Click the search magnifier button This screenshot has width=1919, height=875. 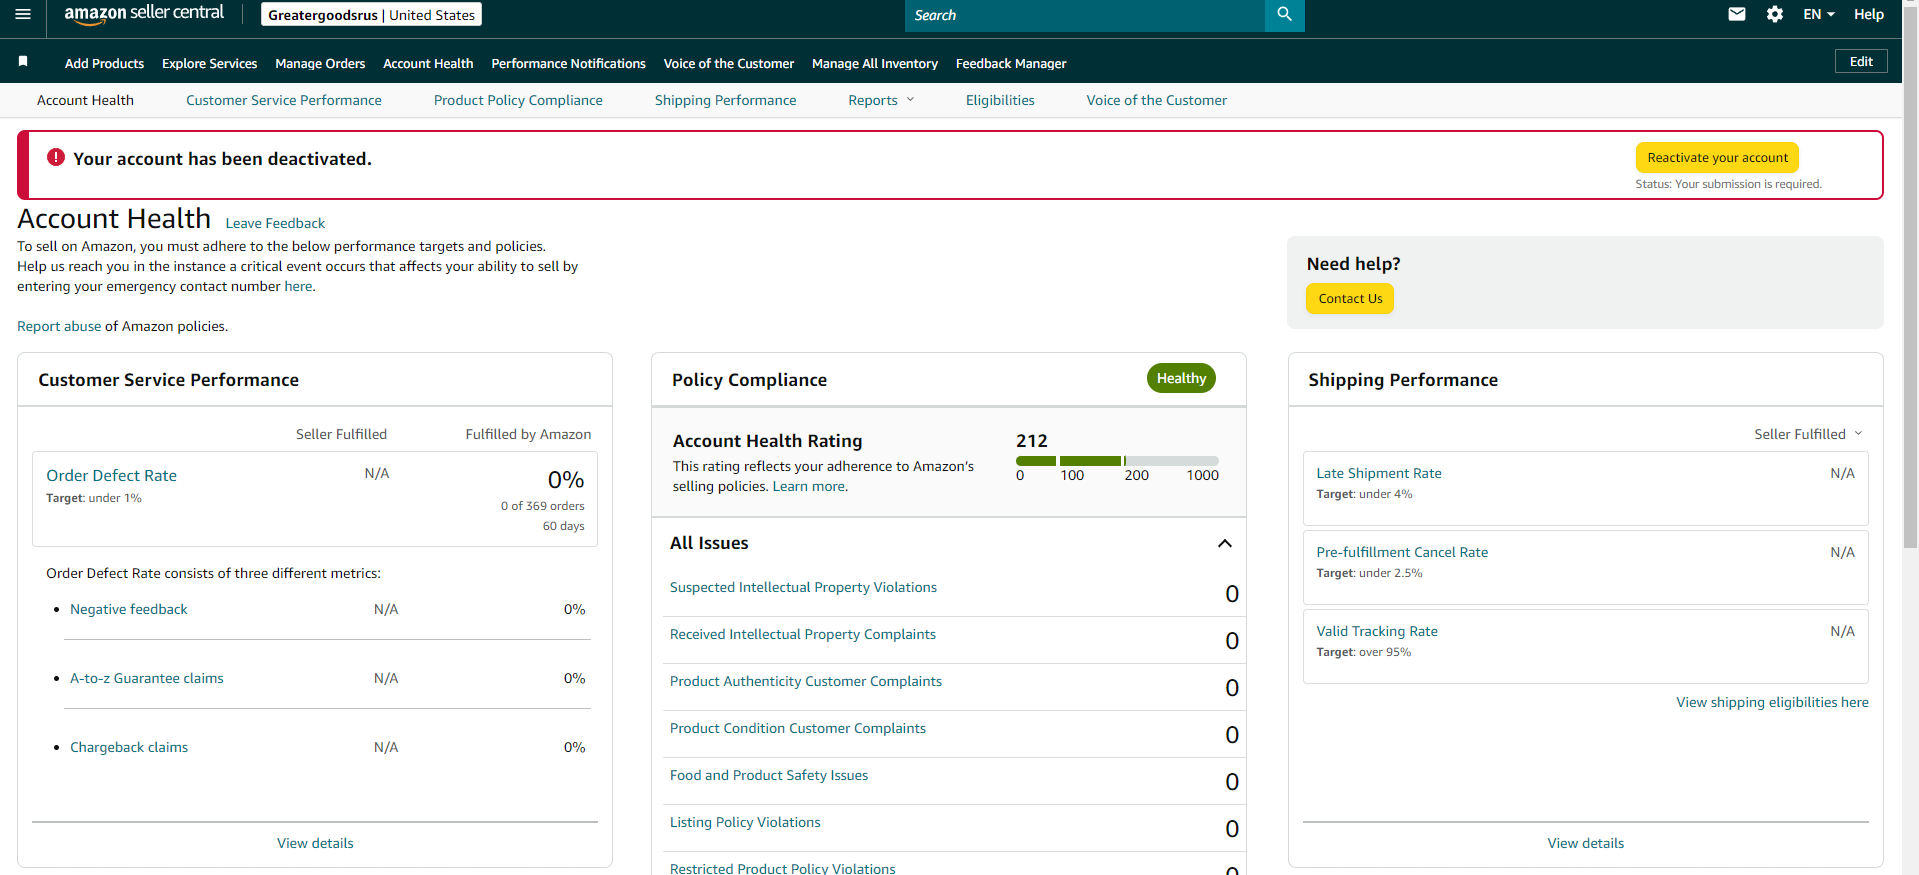click(x=1284, y=15)
